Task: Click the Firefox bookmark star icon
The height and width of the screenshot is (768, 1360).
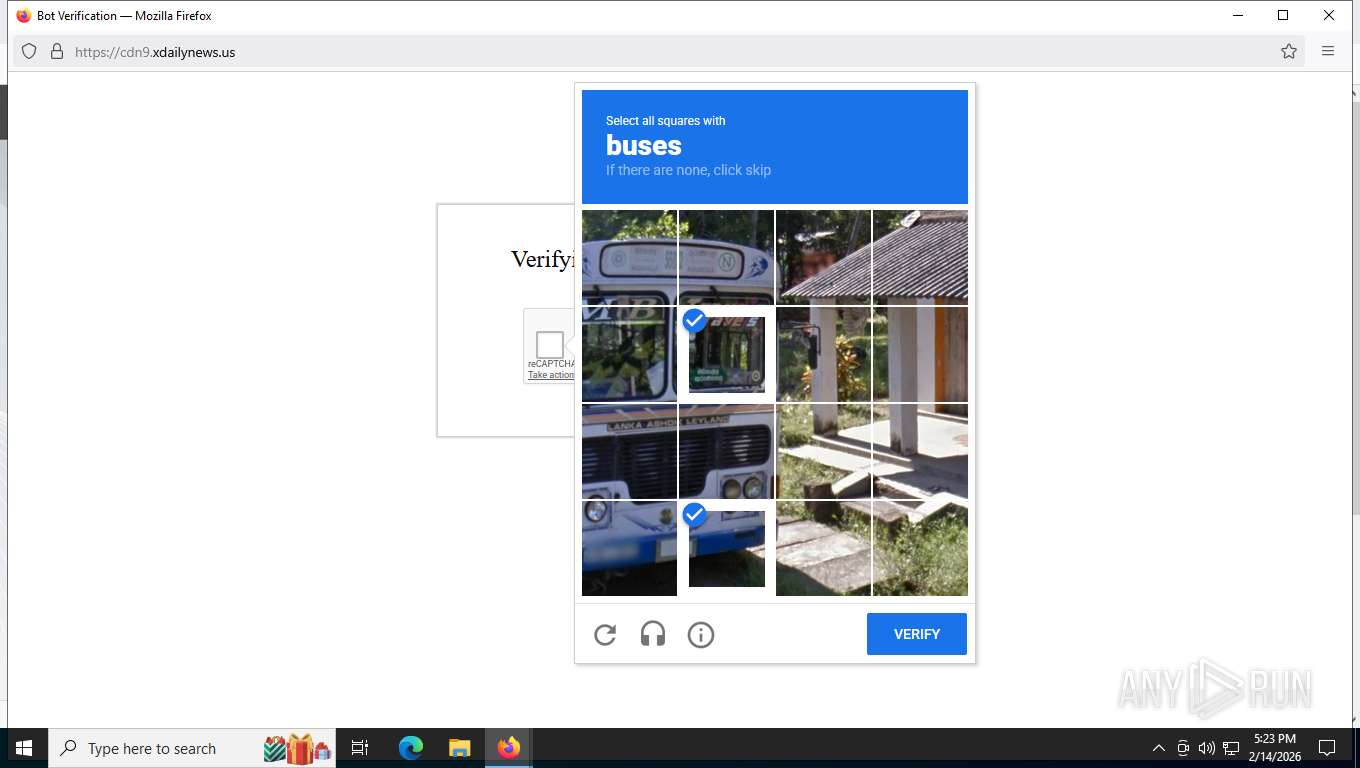Action: (1289, 52)
